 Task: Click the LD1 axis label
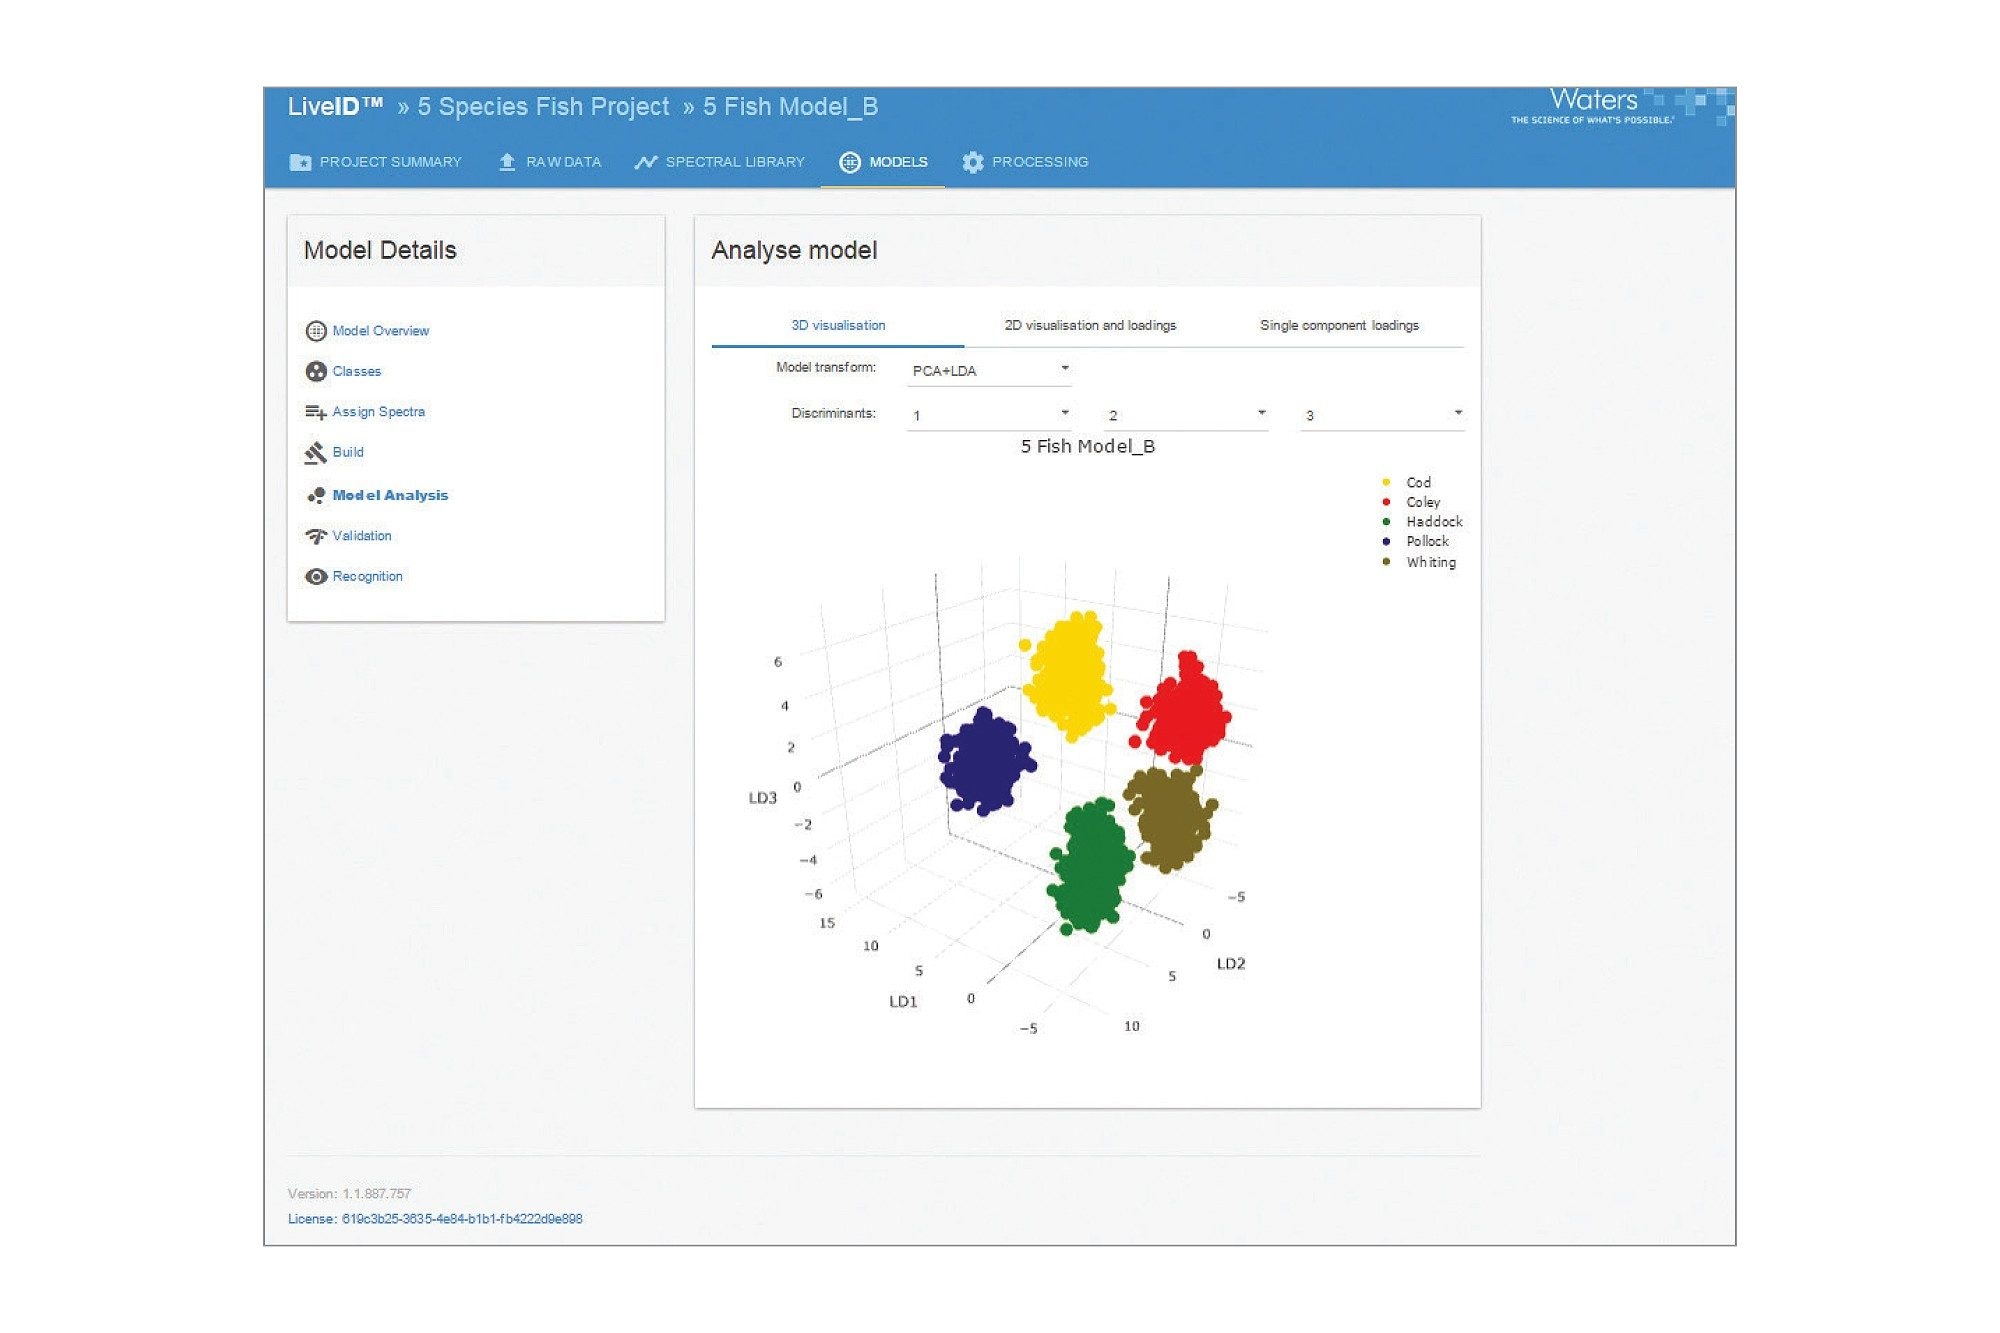pyautogui.click(x=903, y=1002)
